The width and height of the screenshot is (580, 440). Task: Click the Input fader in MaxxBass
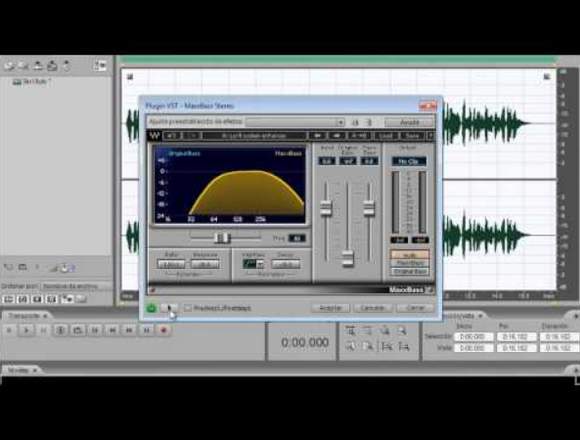coord(326,208)
